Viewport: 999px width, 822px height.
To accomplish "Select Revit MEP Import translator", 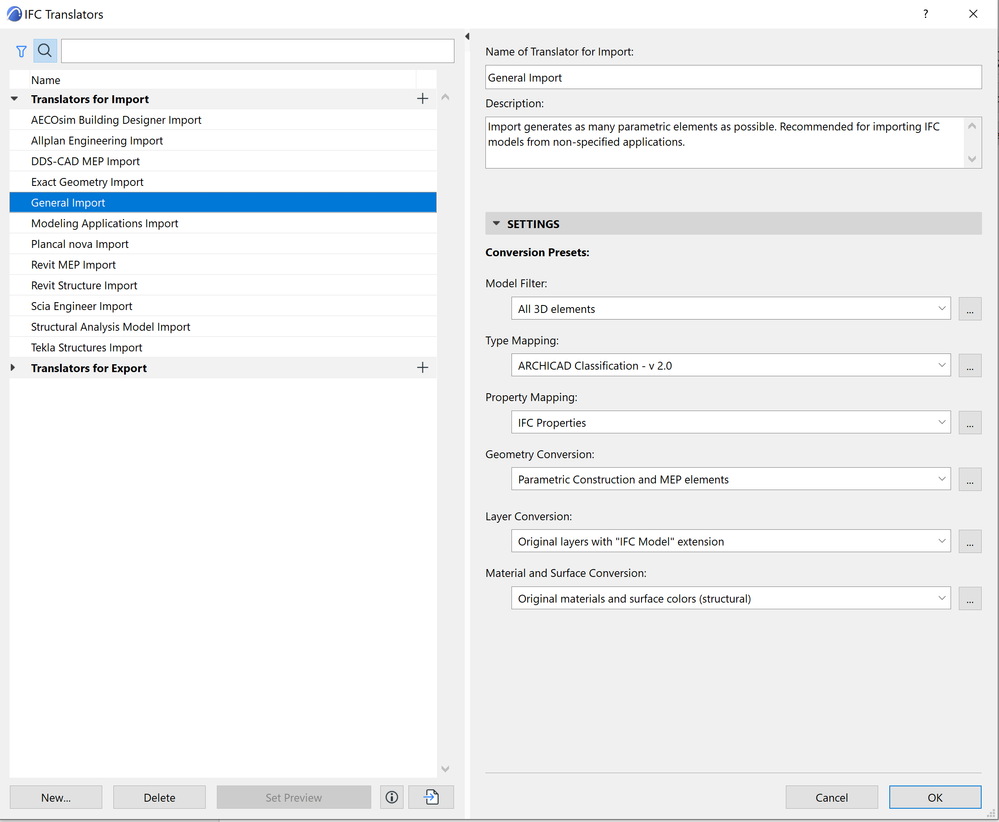I will [x=73, y=265].
